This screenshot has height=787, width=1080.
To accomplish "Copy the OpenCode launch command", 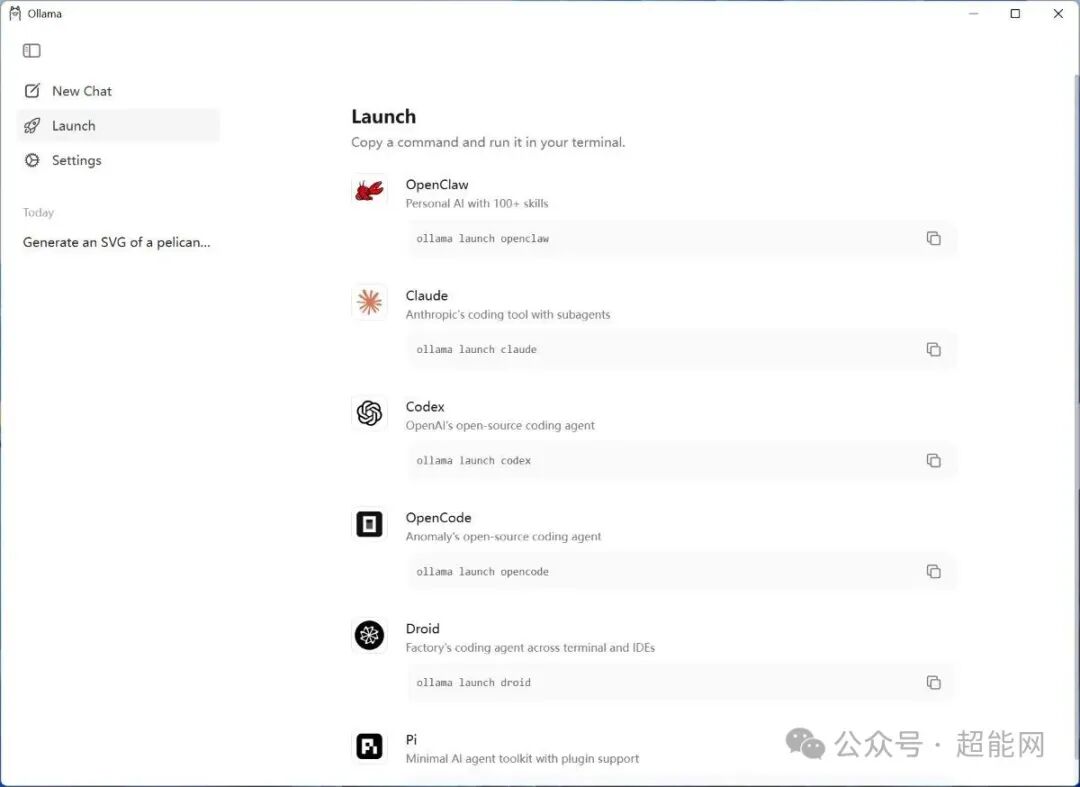I will 934,571.
